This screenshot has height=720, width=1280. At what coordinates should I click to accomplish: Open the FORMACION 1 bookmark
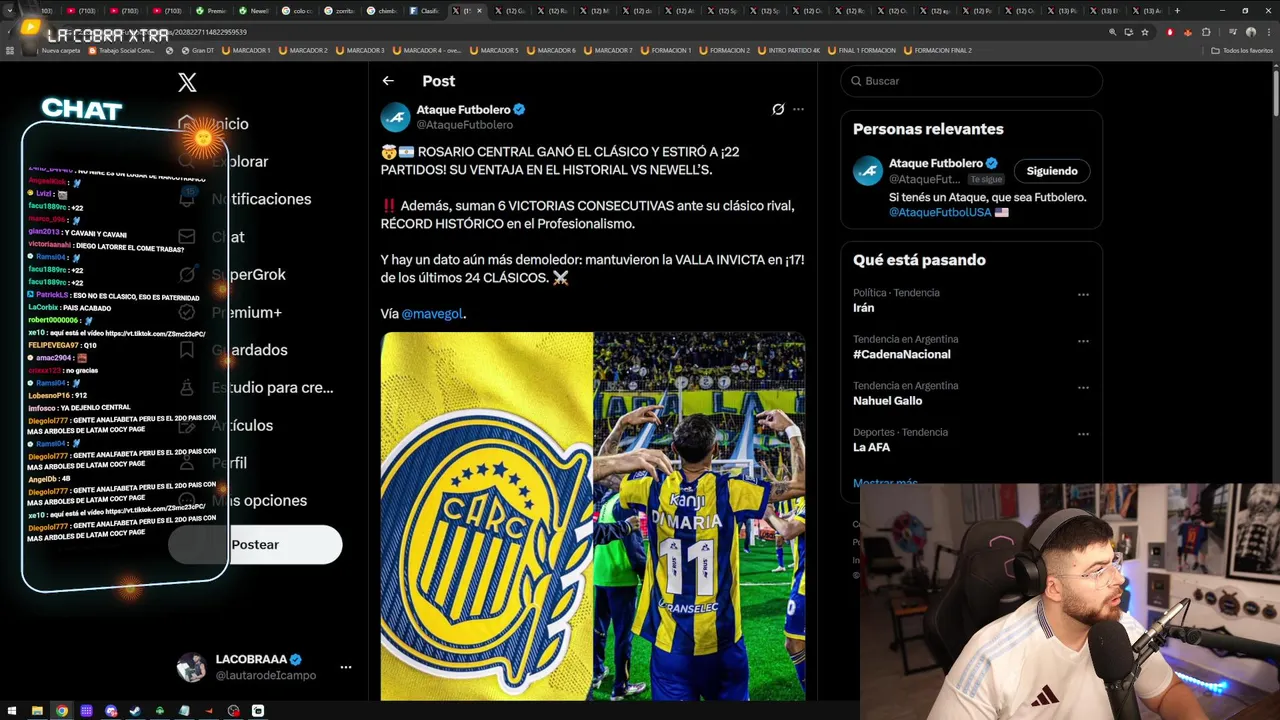(x=664, y=50)
